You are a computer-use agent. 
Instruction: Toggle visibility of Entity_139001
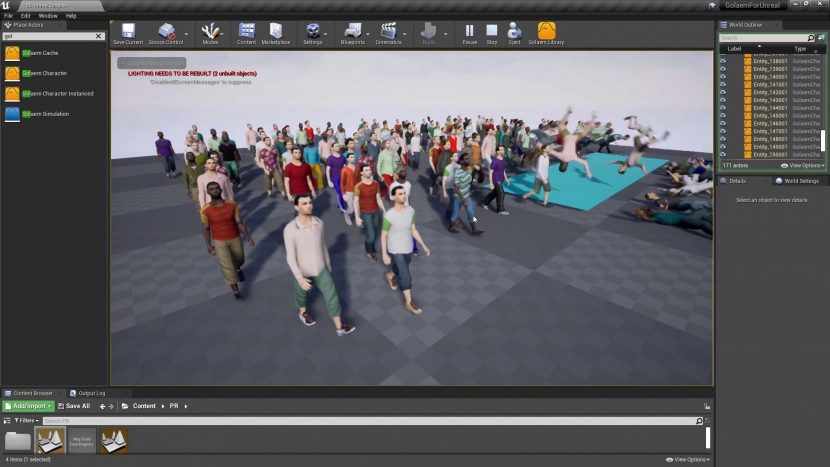point(723,69)
